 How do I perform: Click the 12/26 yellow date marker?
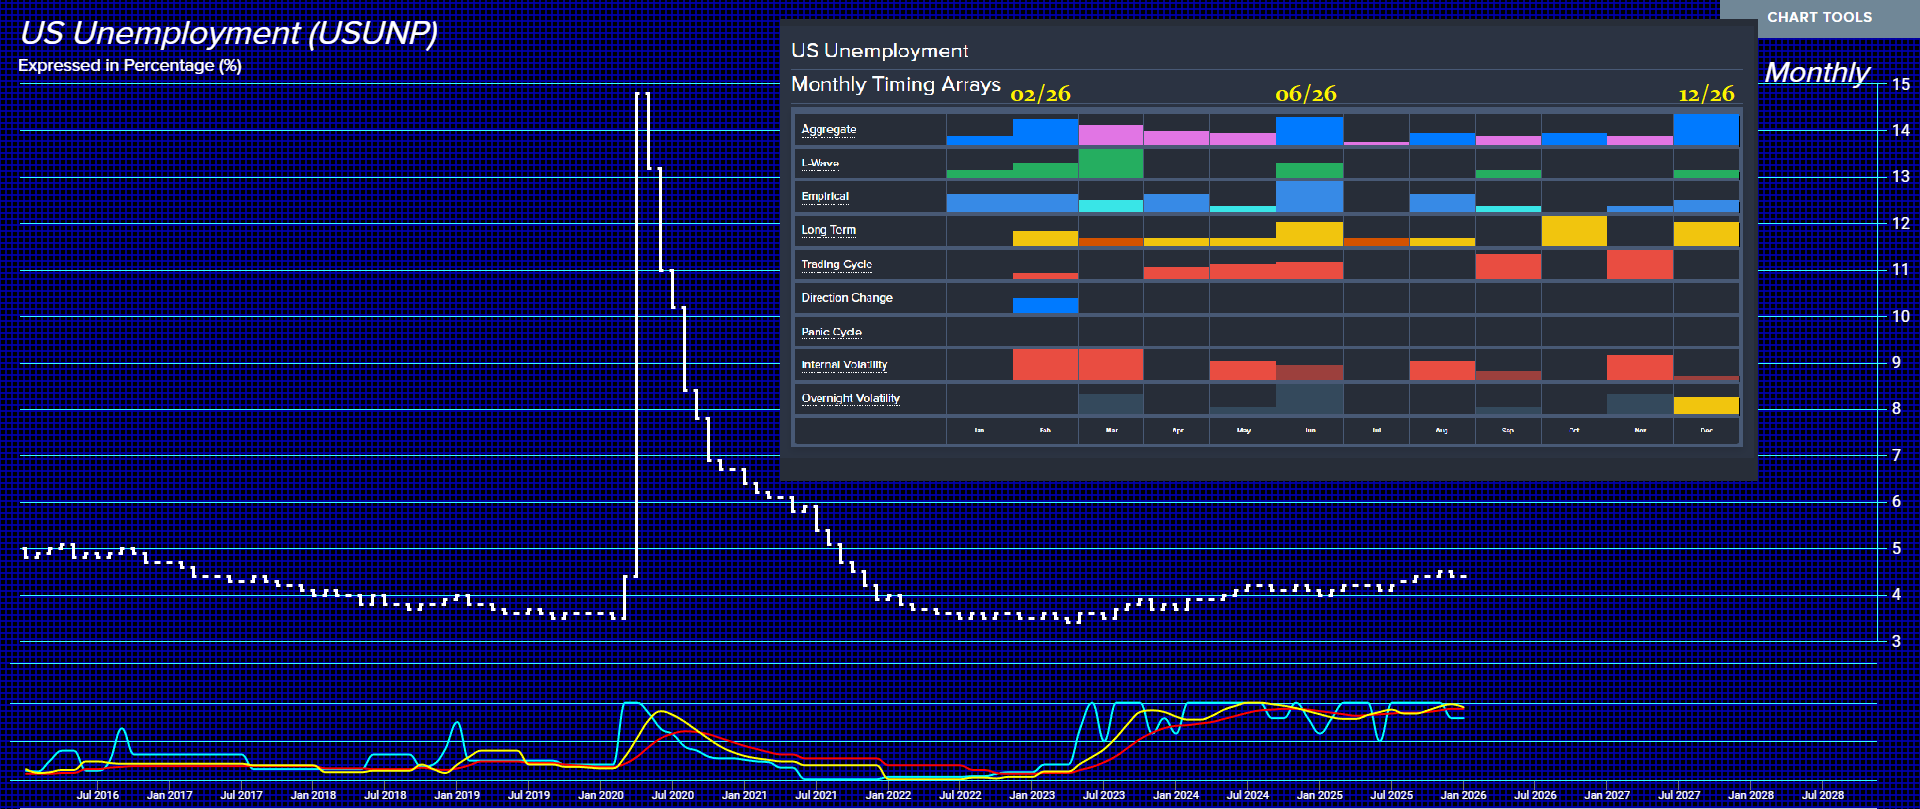click(x=1706, y=94)
